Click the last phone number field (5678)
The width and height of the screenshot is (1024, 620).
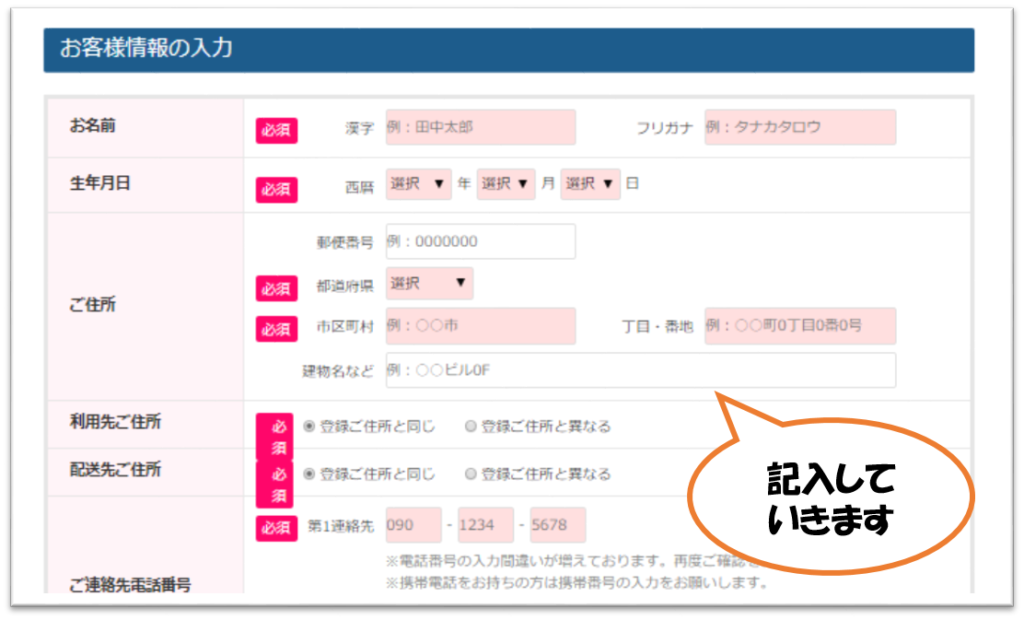pyautogui.click(x=557, y=525)
